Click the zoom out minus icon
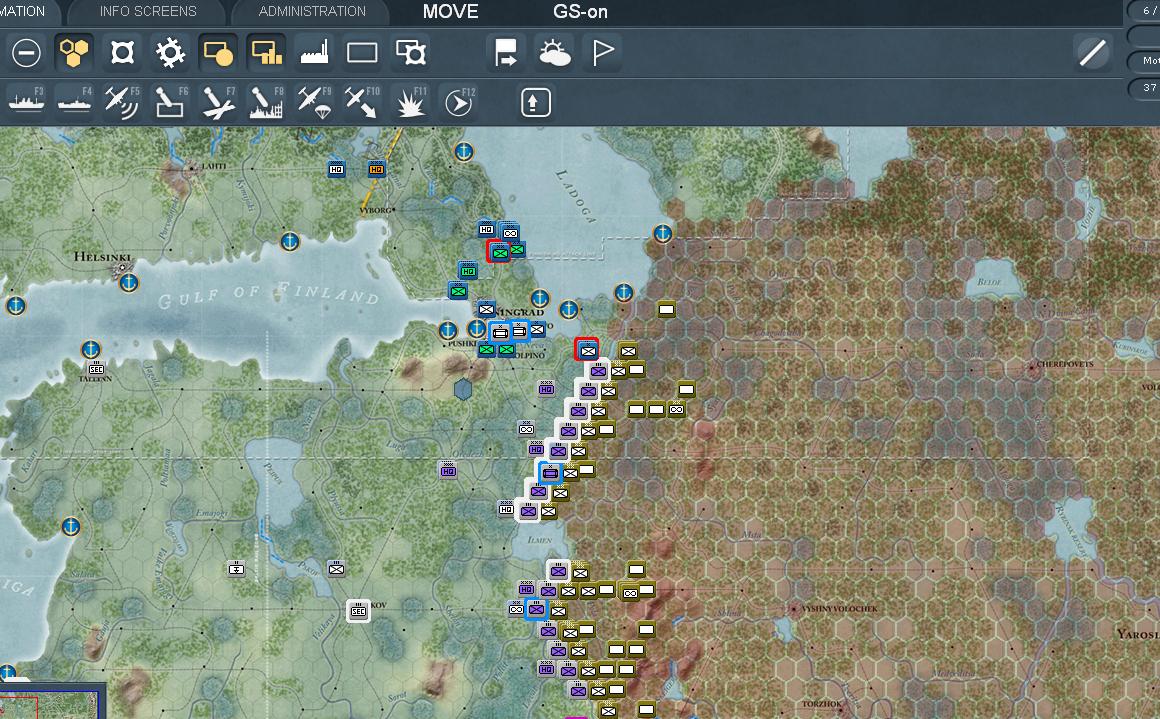 [27, 53]
